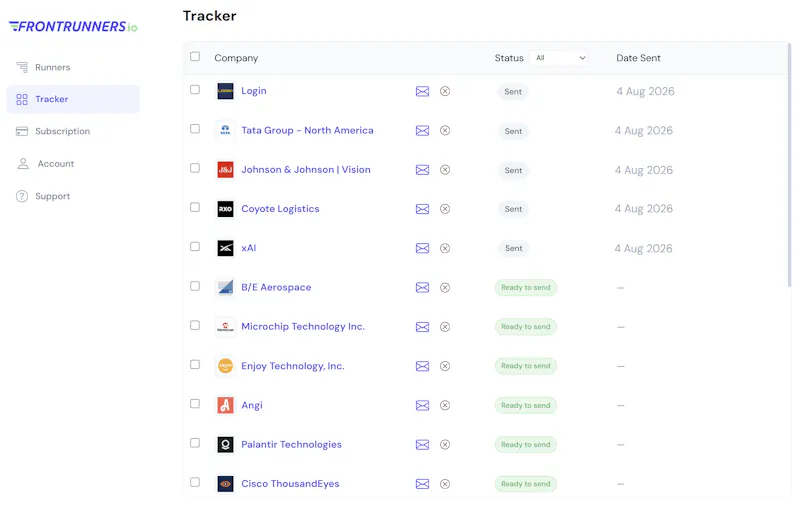Check the Microchip Technology Inc. checkbox
This screenshot has width=800, height=512.
click(195, 325)
